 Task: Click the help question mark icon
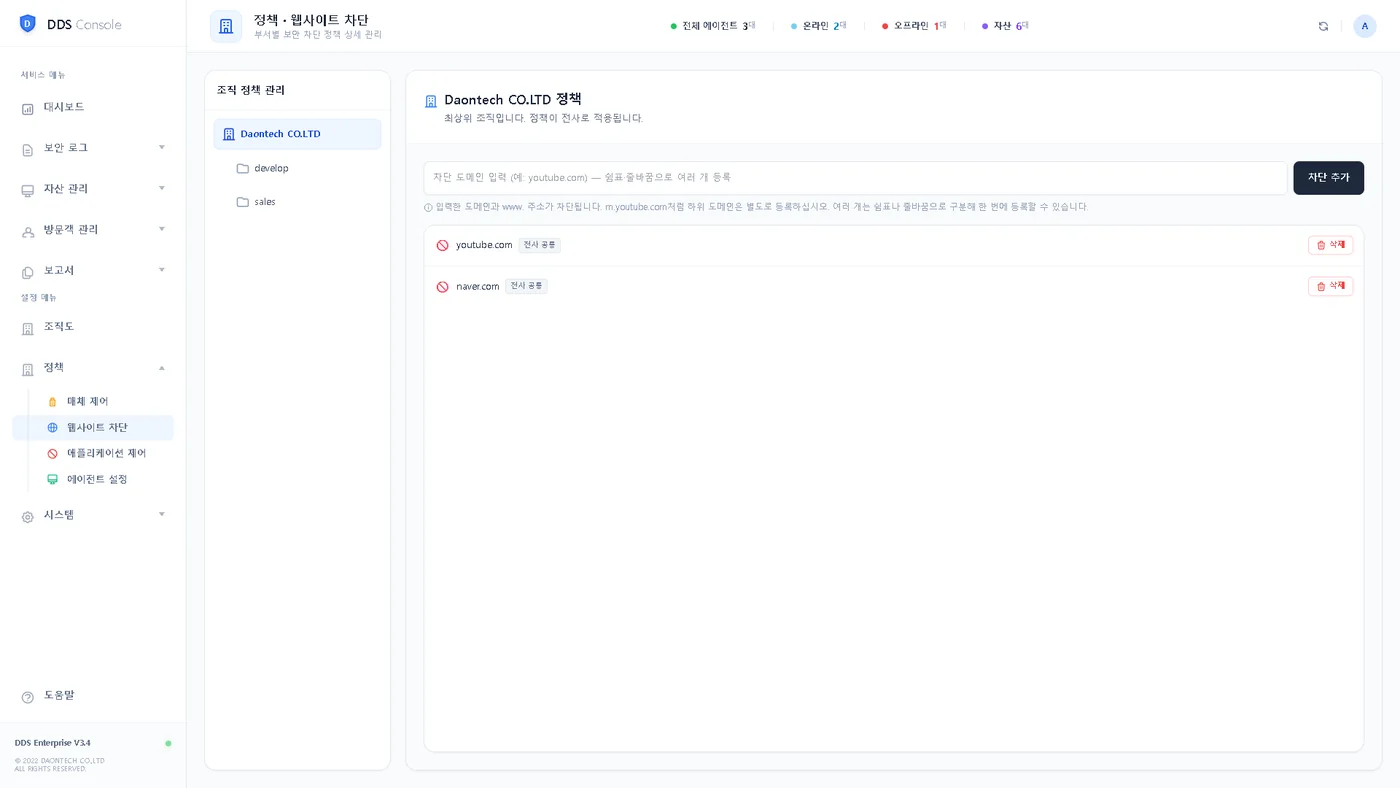(x=28, y=696)
